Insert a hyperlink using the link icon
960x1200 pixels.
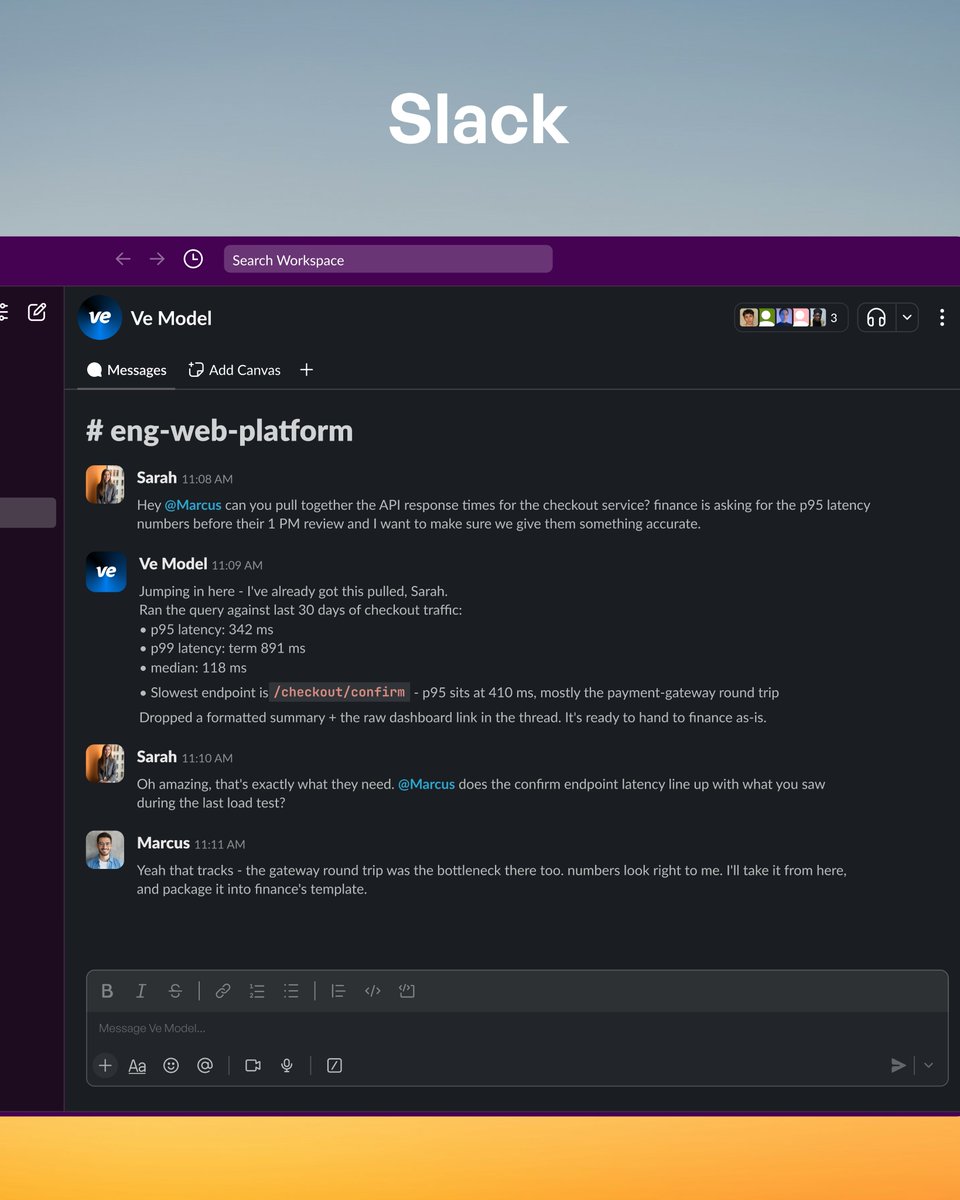pos(223,991)
